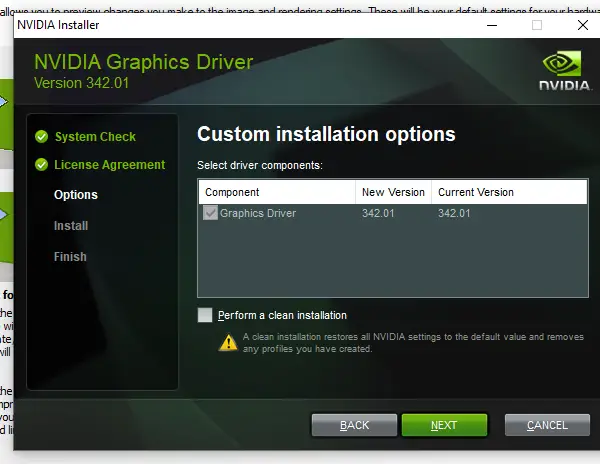Click the Current Version column header
600x464 pixels.
[x=509, y=192]
